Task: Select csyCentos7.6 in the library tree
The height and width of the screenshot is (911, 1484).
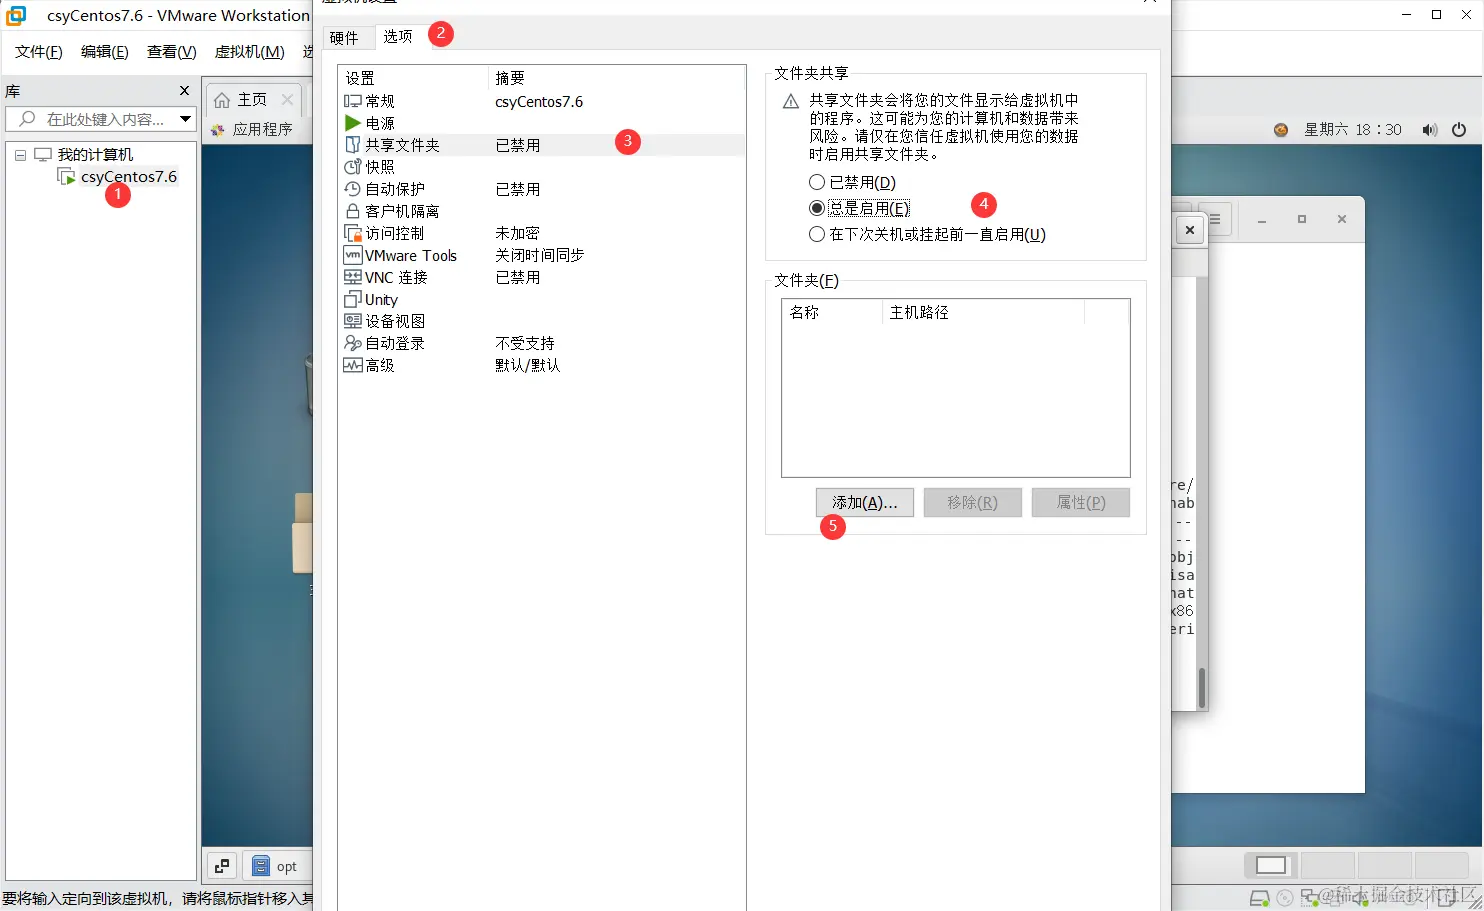Action: (129, 177)
